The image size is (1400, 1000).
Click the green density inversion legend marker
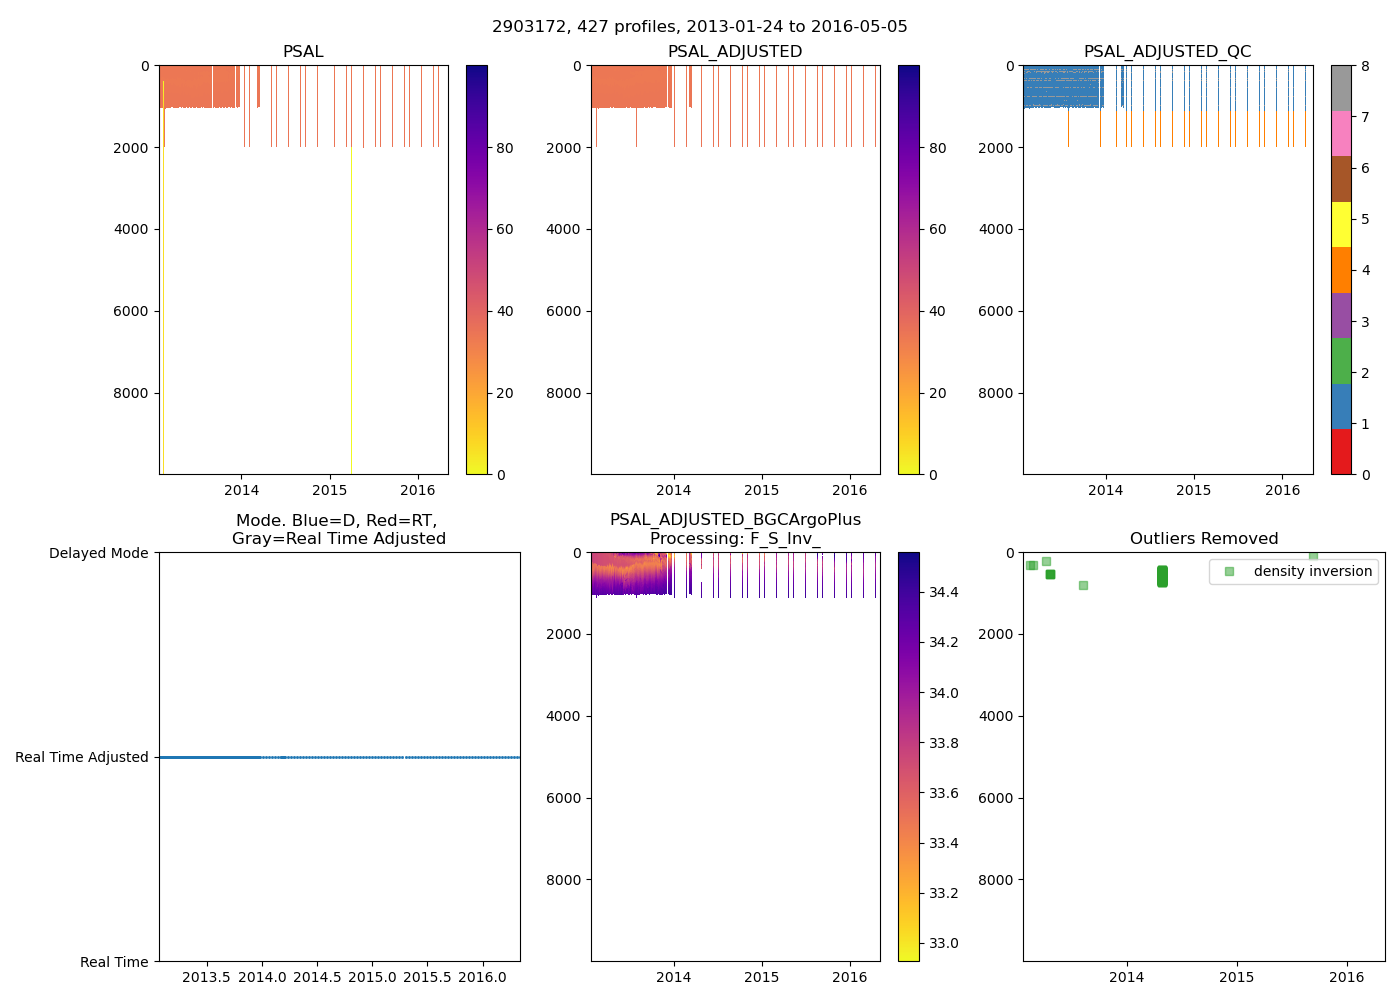(x=1229, y=571)
